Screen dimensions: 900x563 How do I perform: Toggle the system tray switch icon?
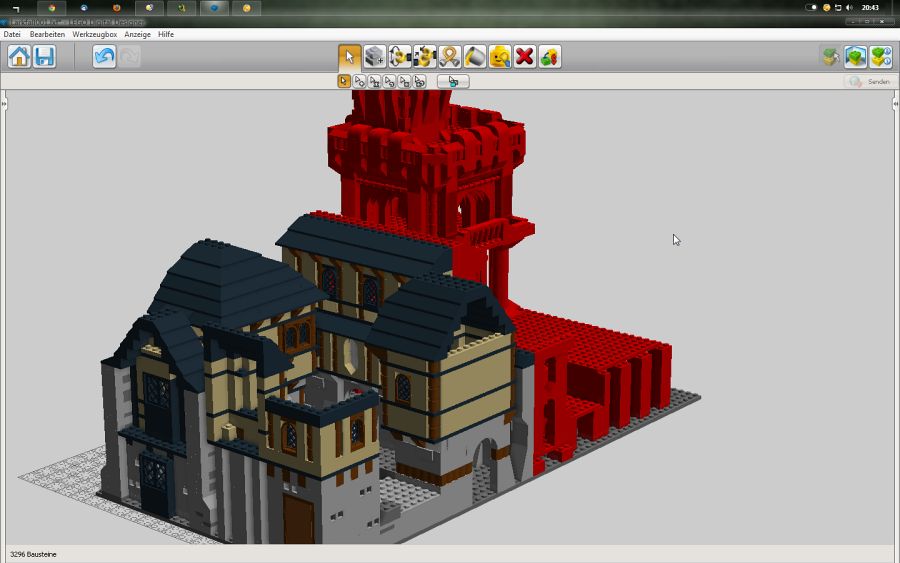(x=812, y=7)
